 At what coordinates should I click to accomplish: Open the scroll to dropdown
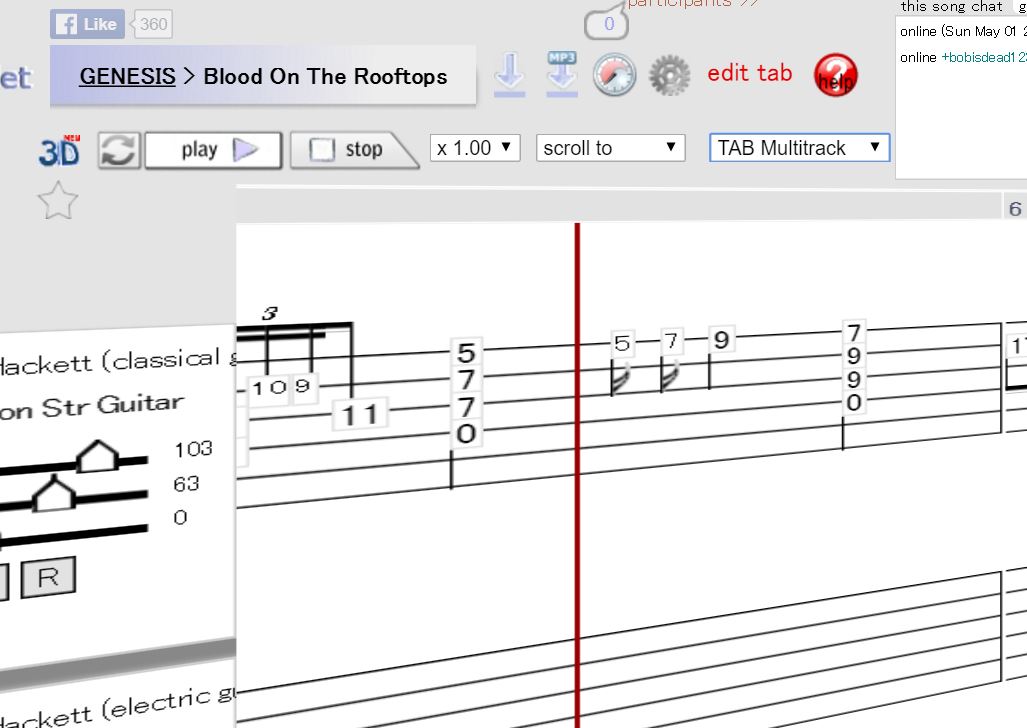coord(610,148)
